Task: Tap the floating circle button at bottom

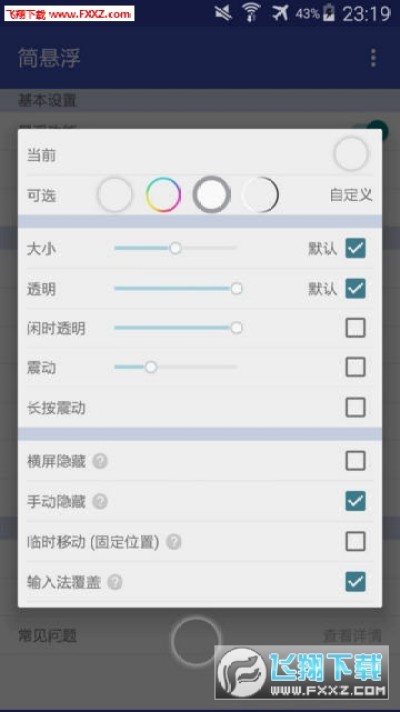Action: point(196,641)
